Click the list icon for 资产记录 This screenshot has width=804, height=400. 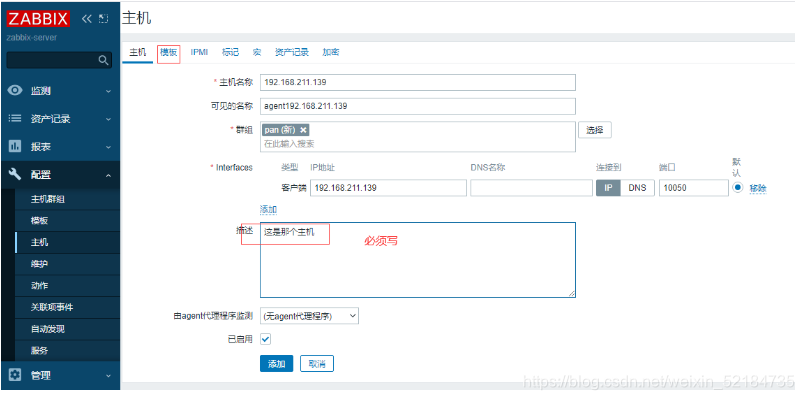pyautogui.click(x=15, y=118)
